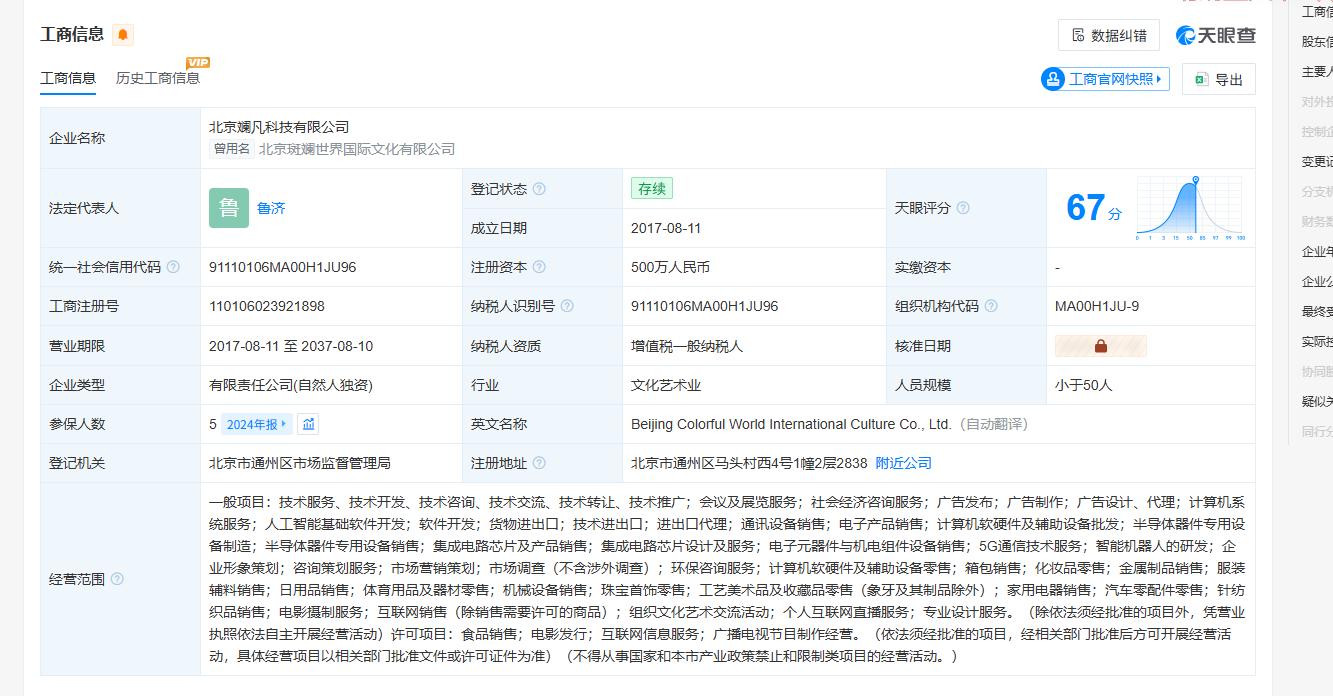Select the 工商信息 tab
The image size is (1333, 696).
pyautogui.click(x=68, y=78)
